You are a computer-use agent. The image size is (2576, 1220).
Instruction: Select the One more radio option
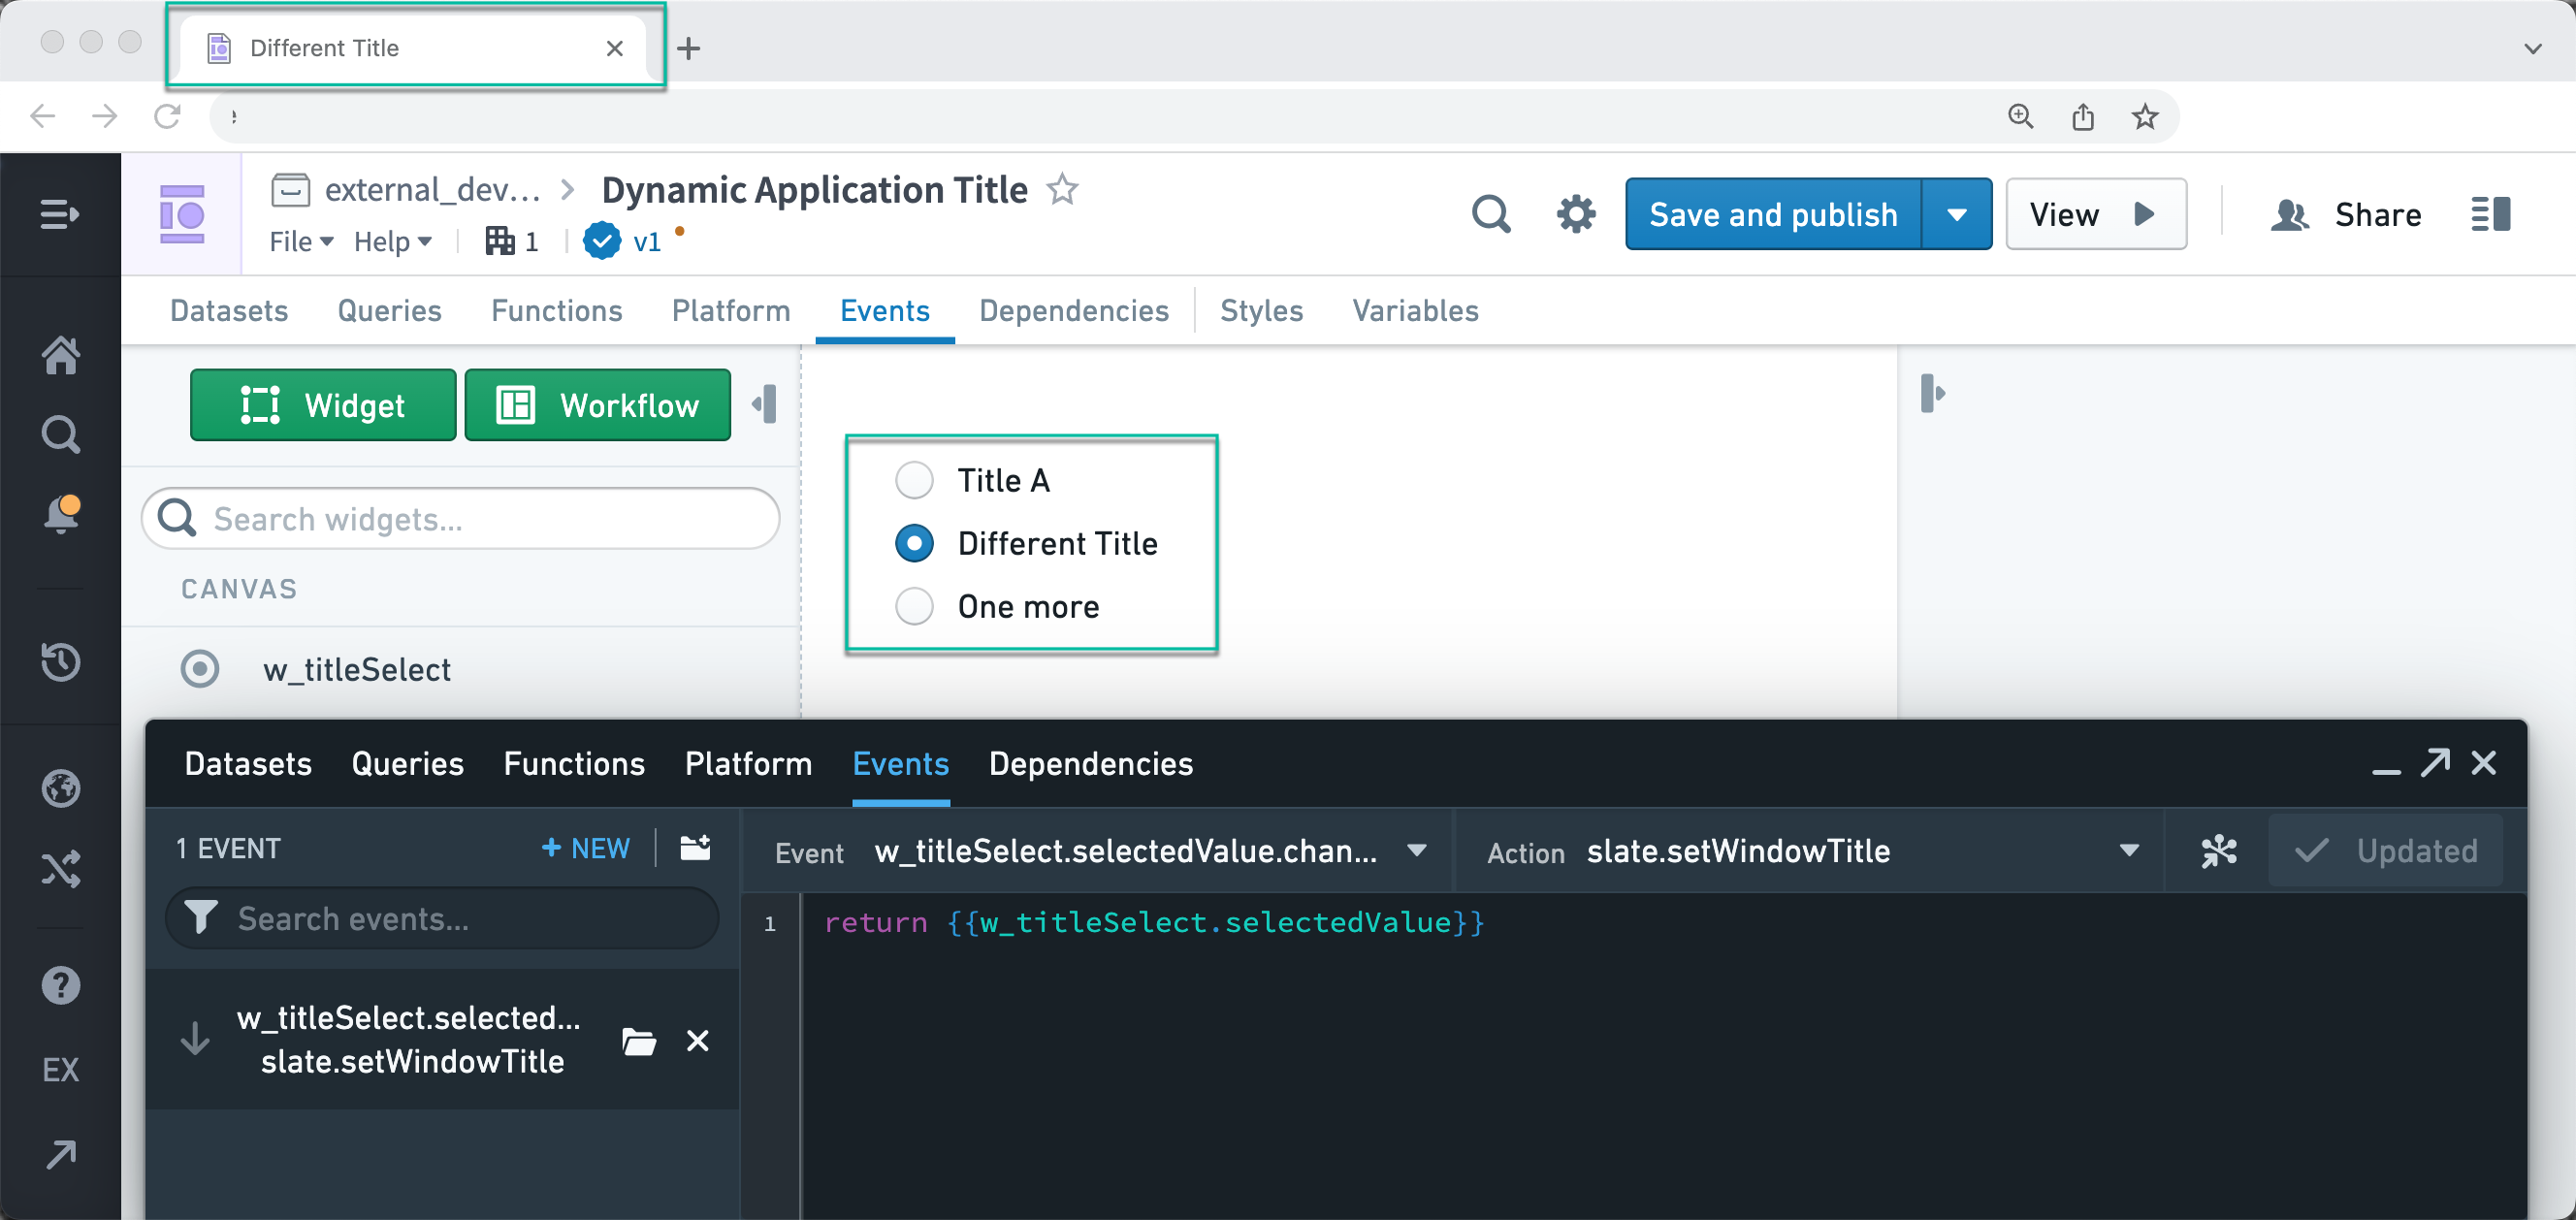[x=914, y=606]
